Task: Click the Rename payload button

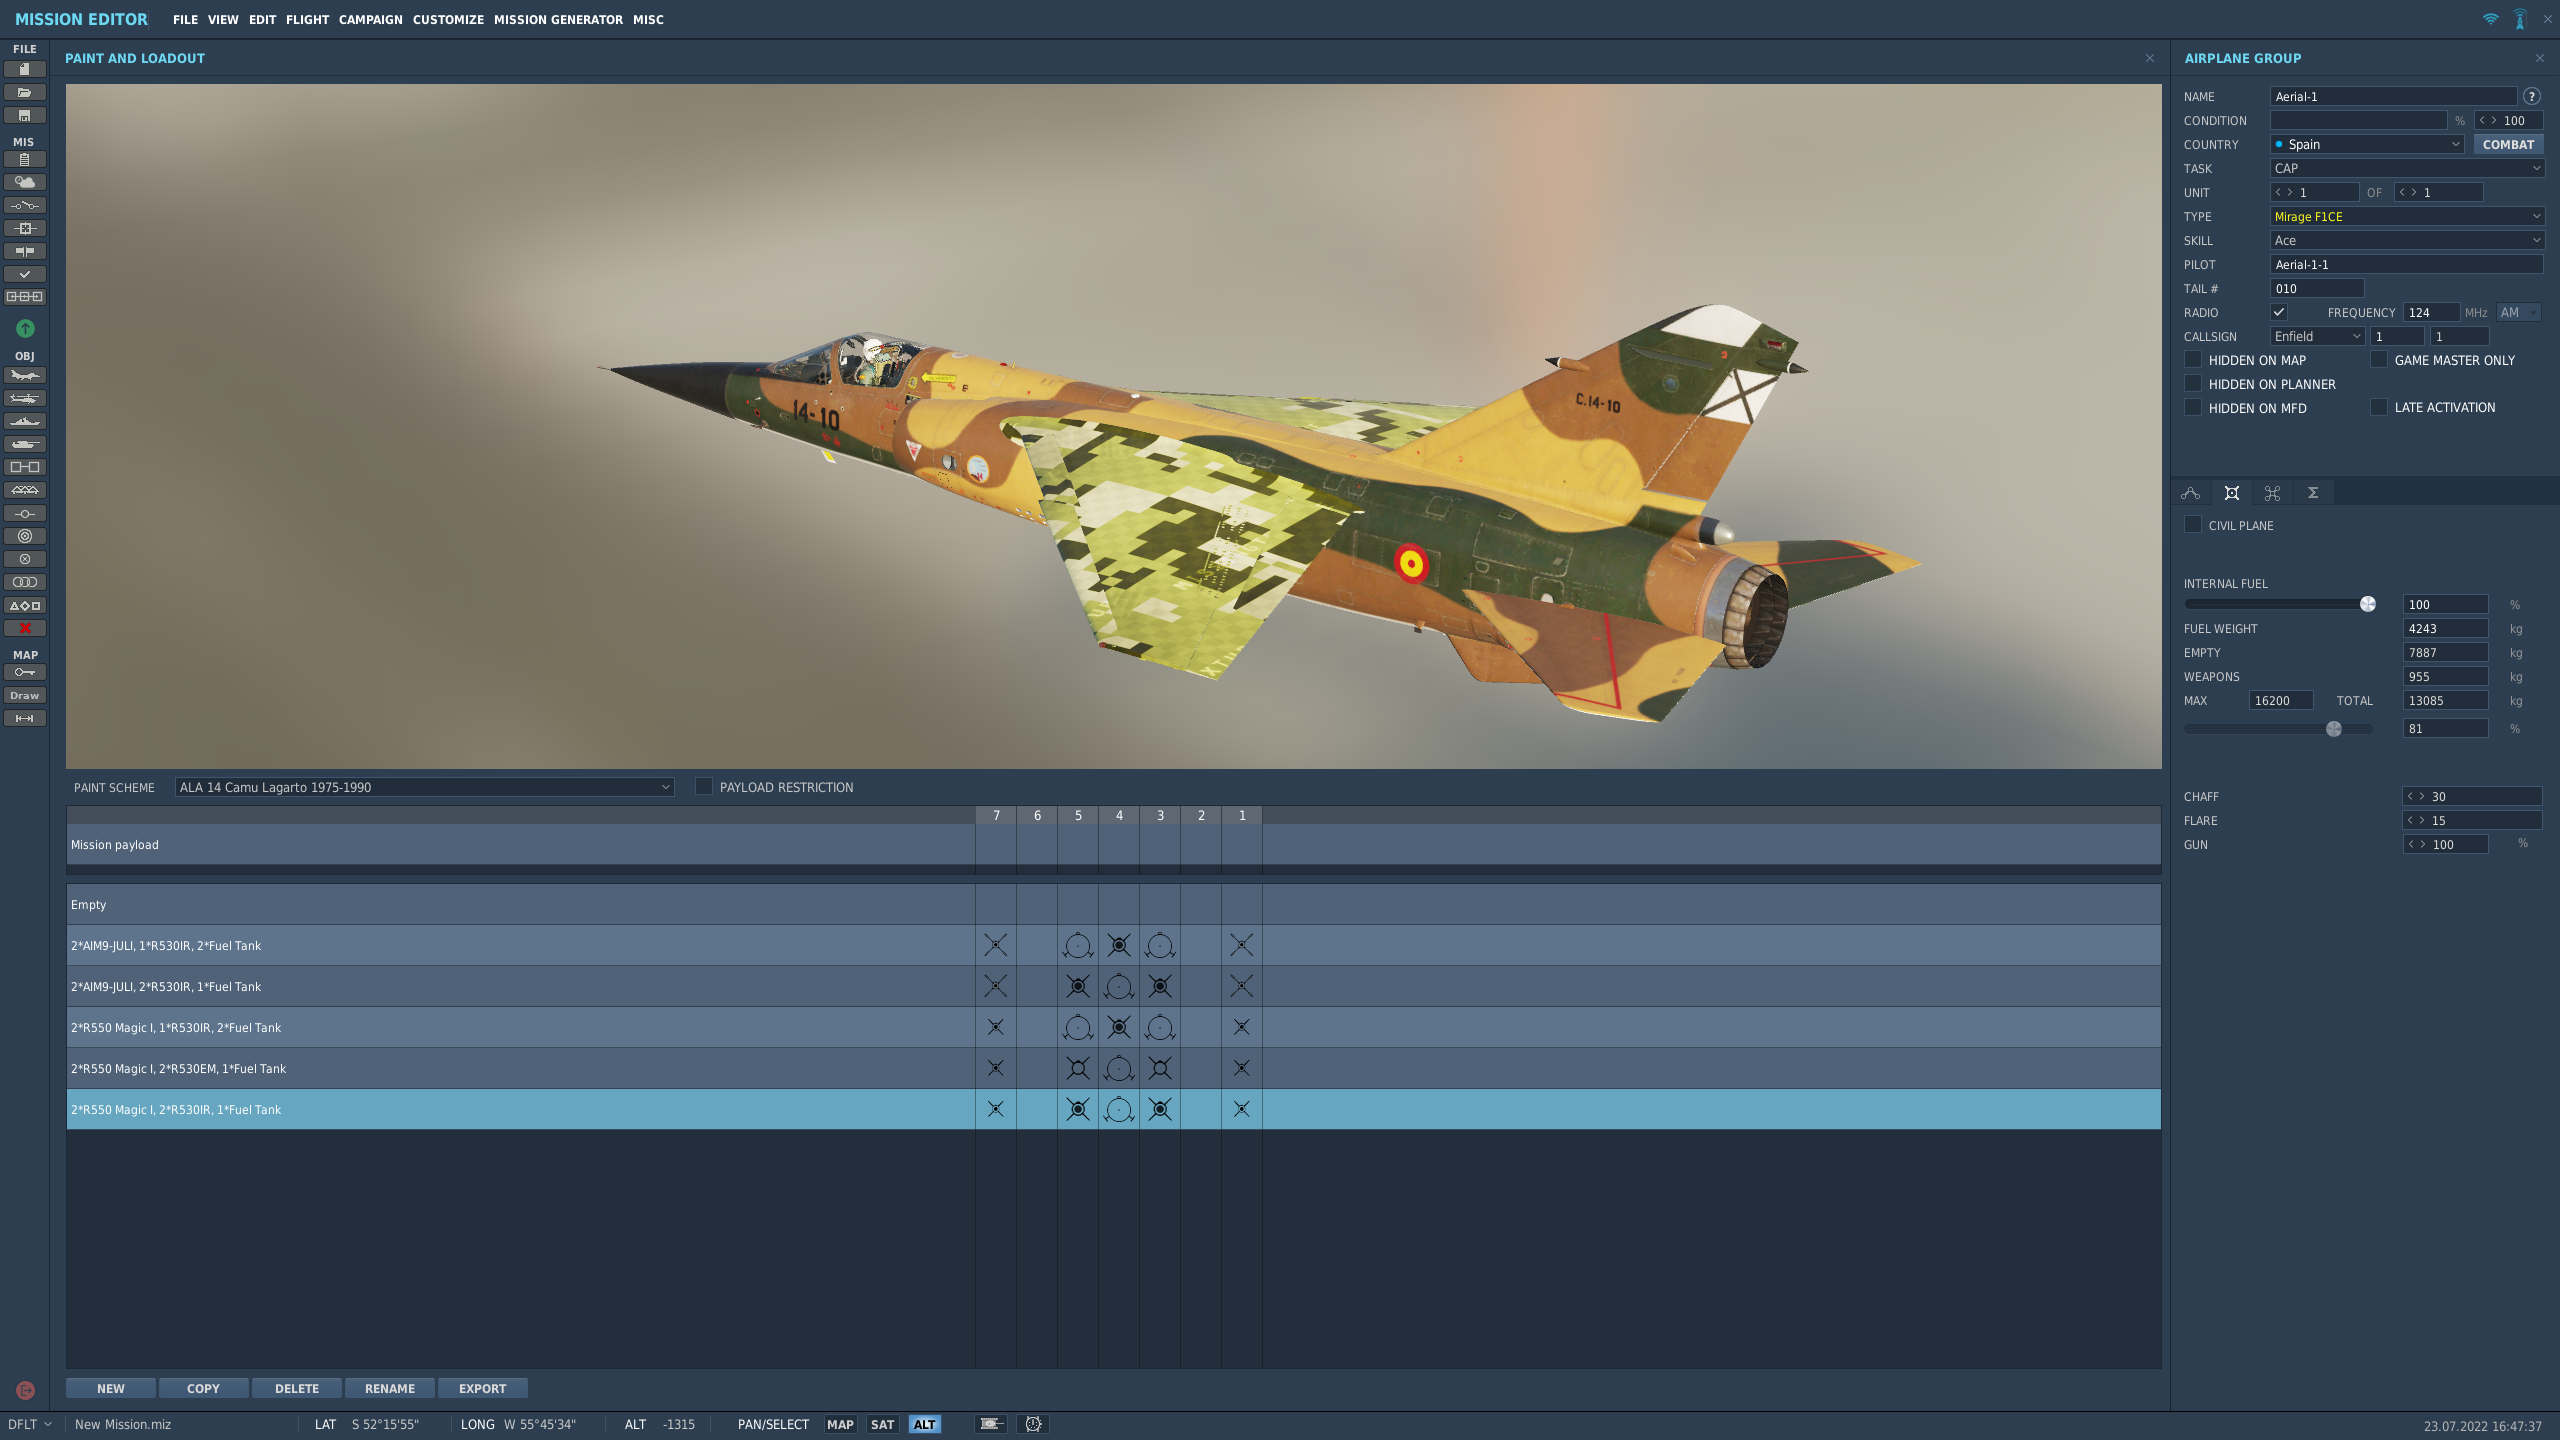Action: [x=389, y=1388]
